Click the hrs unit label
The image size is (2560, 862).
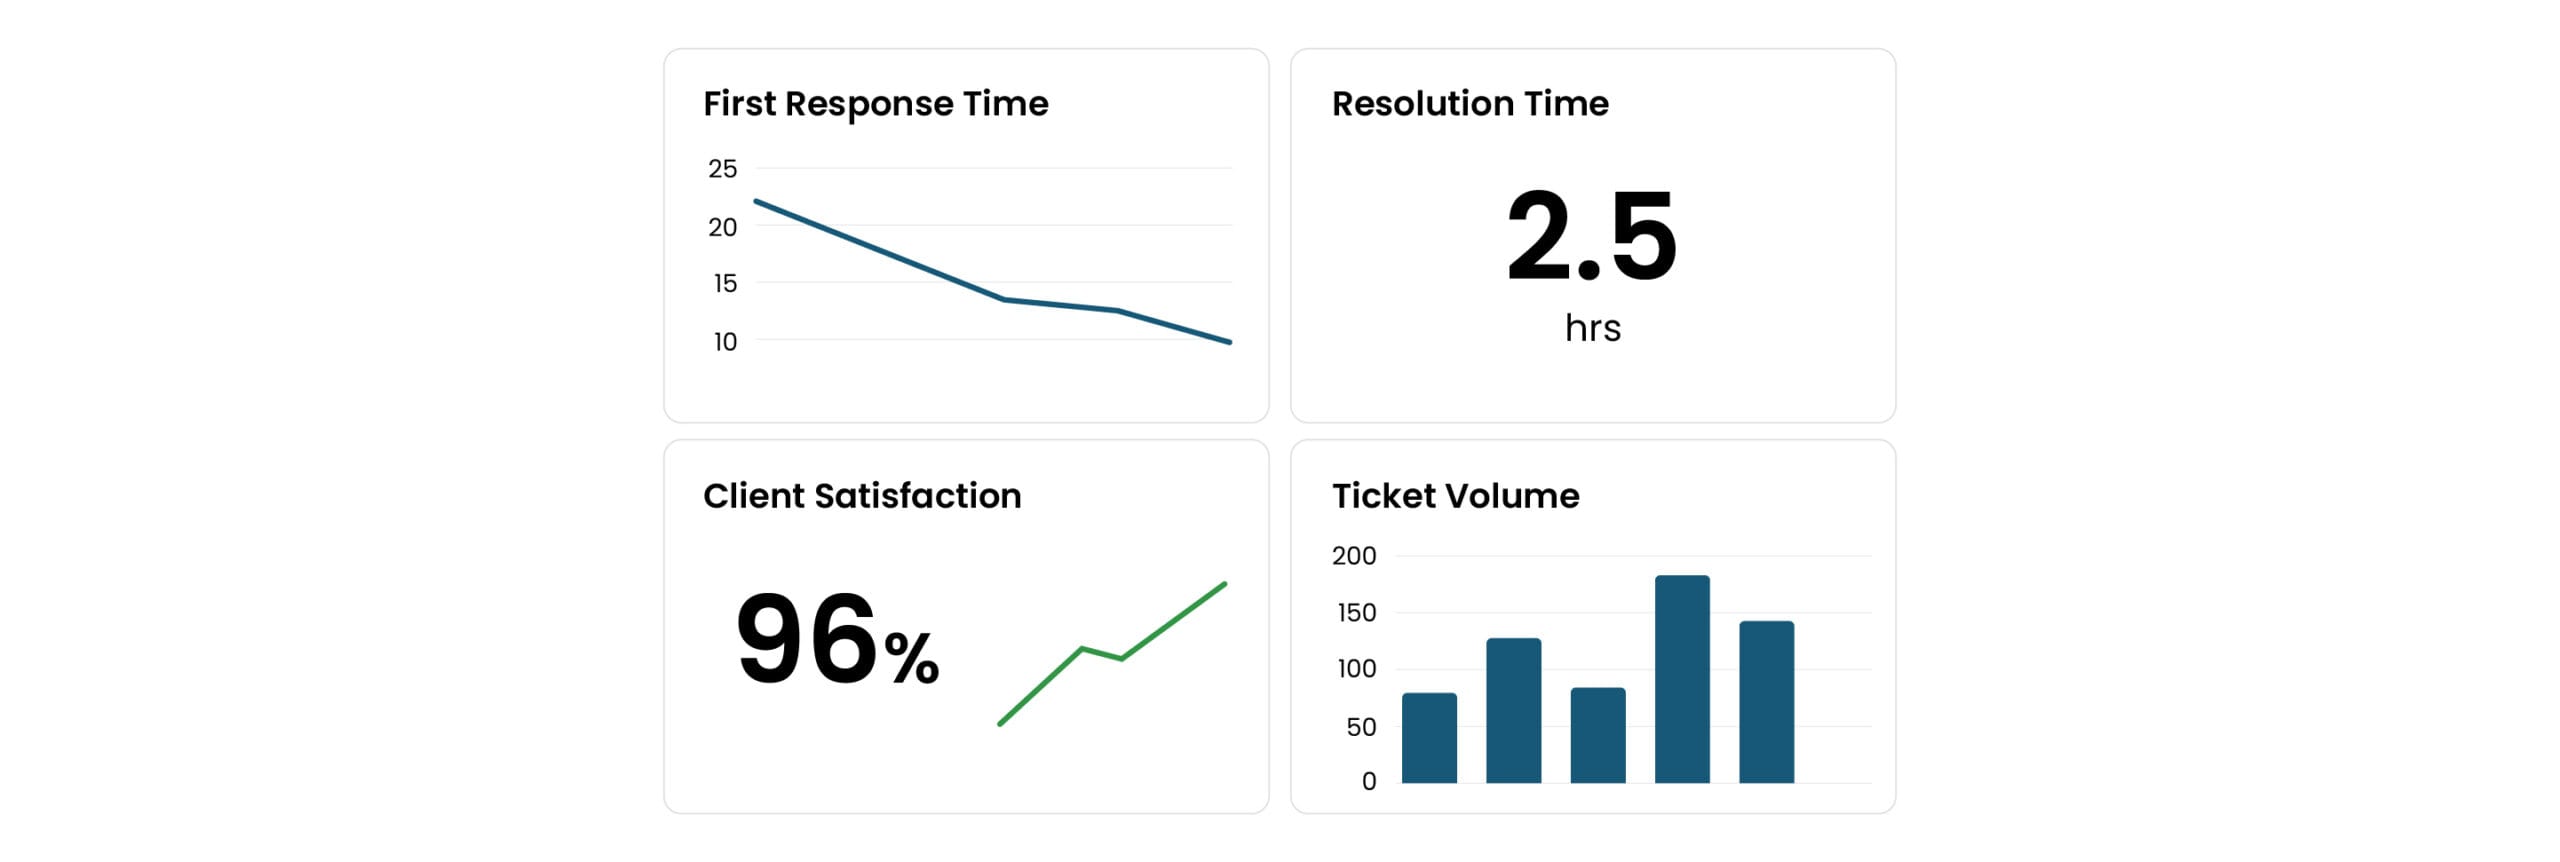1592,328
